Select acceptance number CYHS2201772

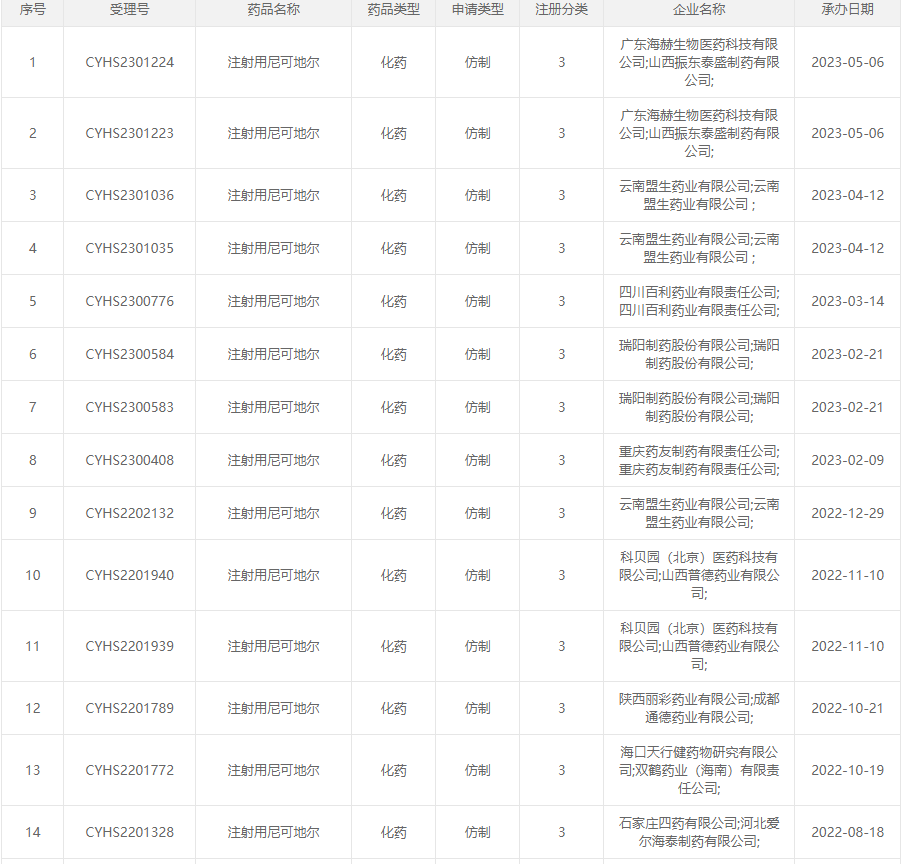pyautogui.click(x=129, y=770)
